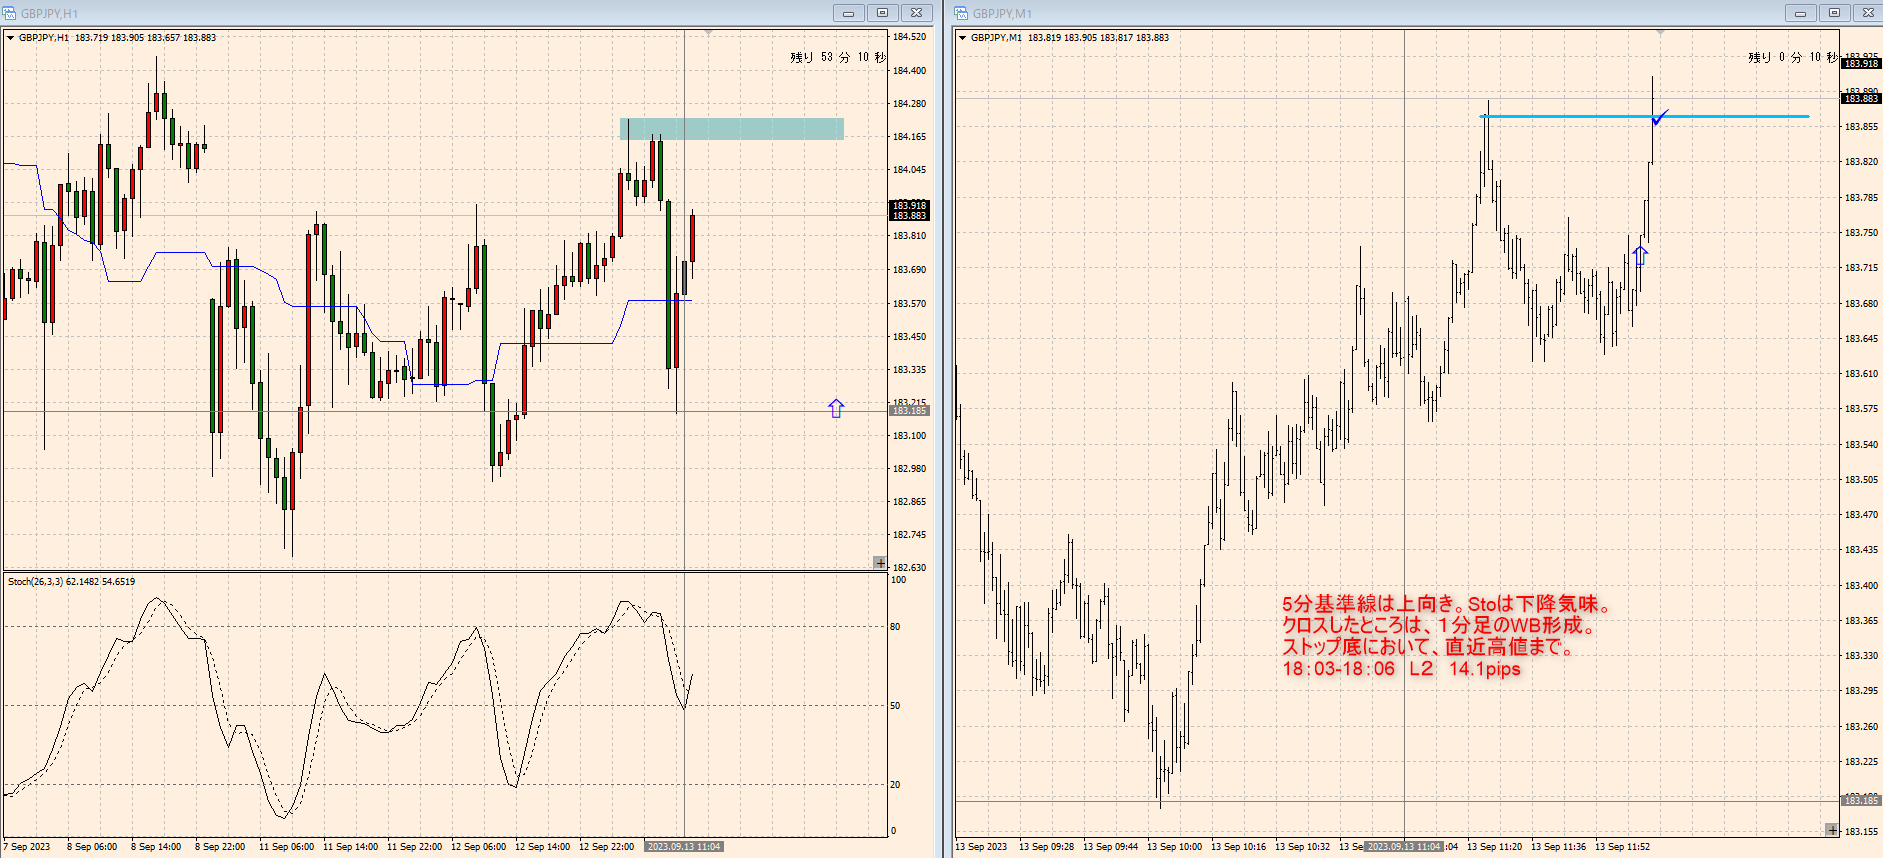
Task: Open the triangle menu beside the GBPJPY,H1 label
Action: pyautogui.click(x=11, y=38)
